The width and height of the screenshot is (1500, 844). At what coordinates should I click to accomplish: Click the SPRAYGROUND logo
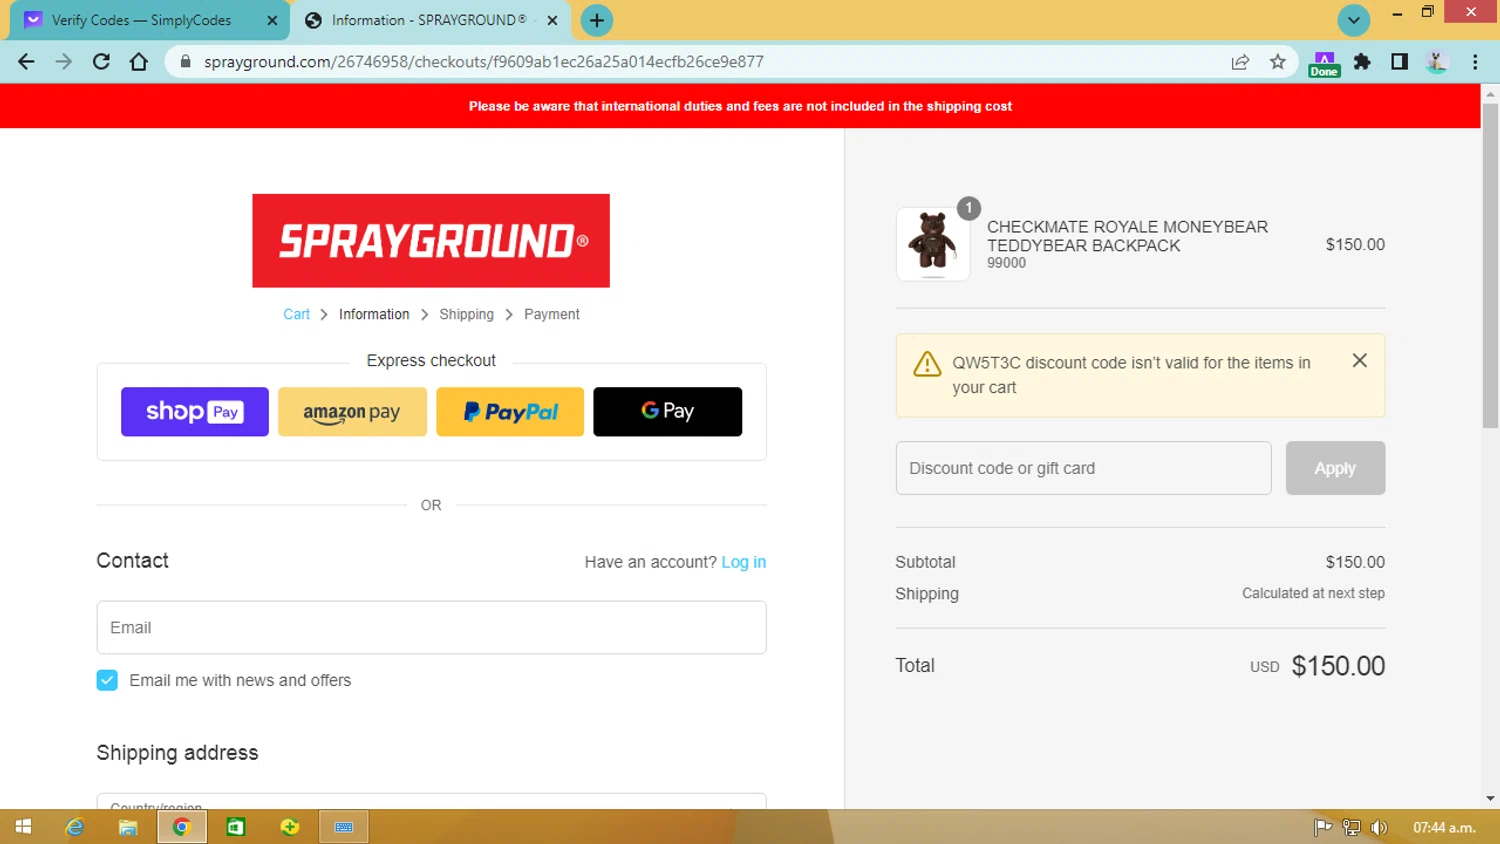431,241
